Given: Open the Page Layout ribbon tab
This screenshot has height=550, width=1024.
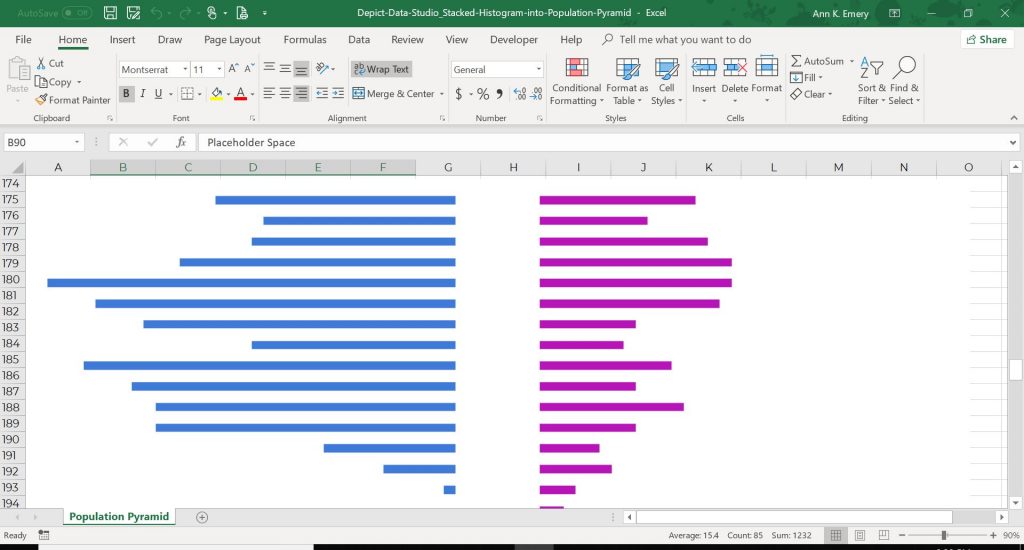Looking at the screenshot, I should pos(232,39).
